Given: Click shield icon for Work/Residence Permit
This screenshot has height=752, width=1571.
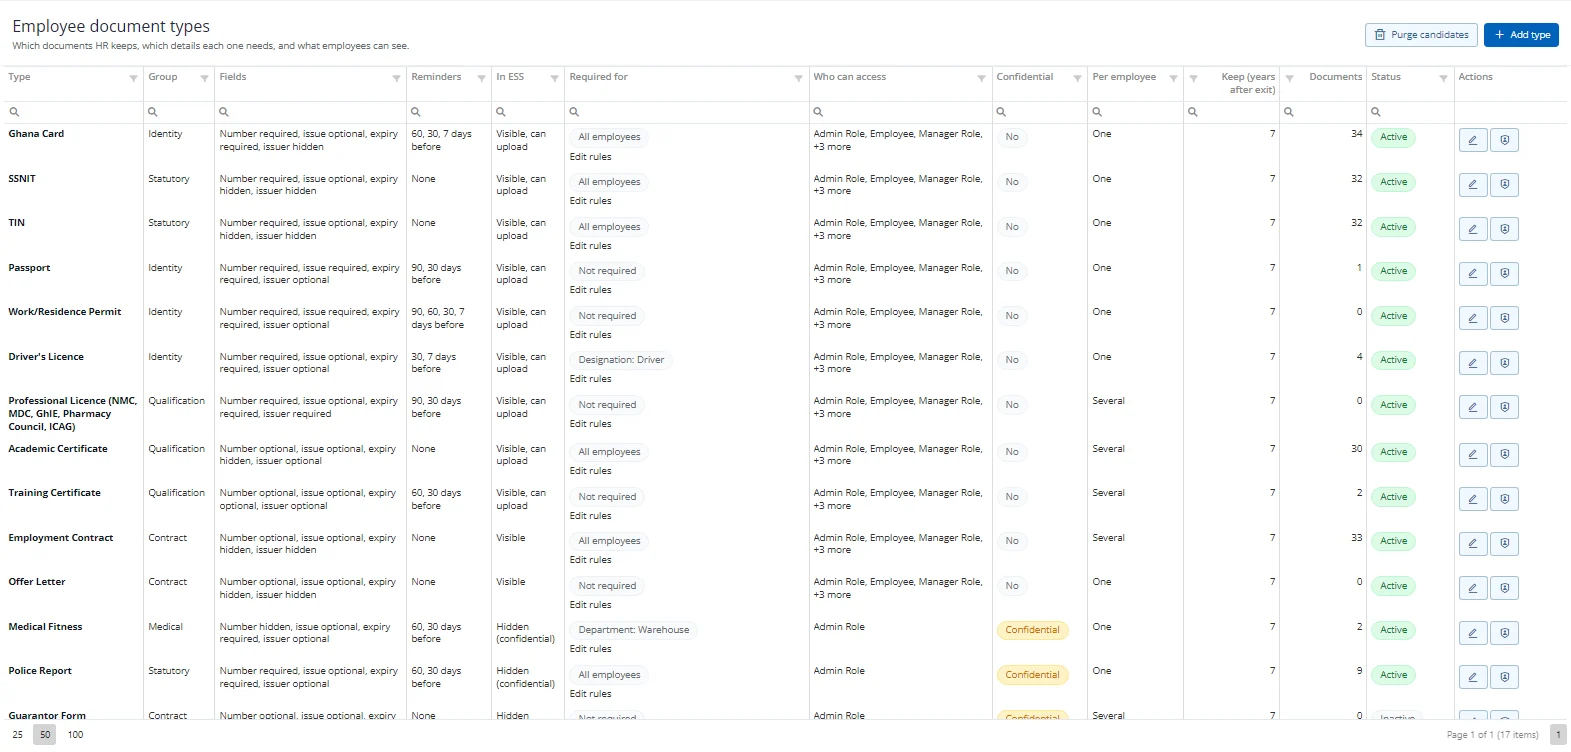Looking at the screenshot, I should pyautogui.click(x=1505, y=318).
